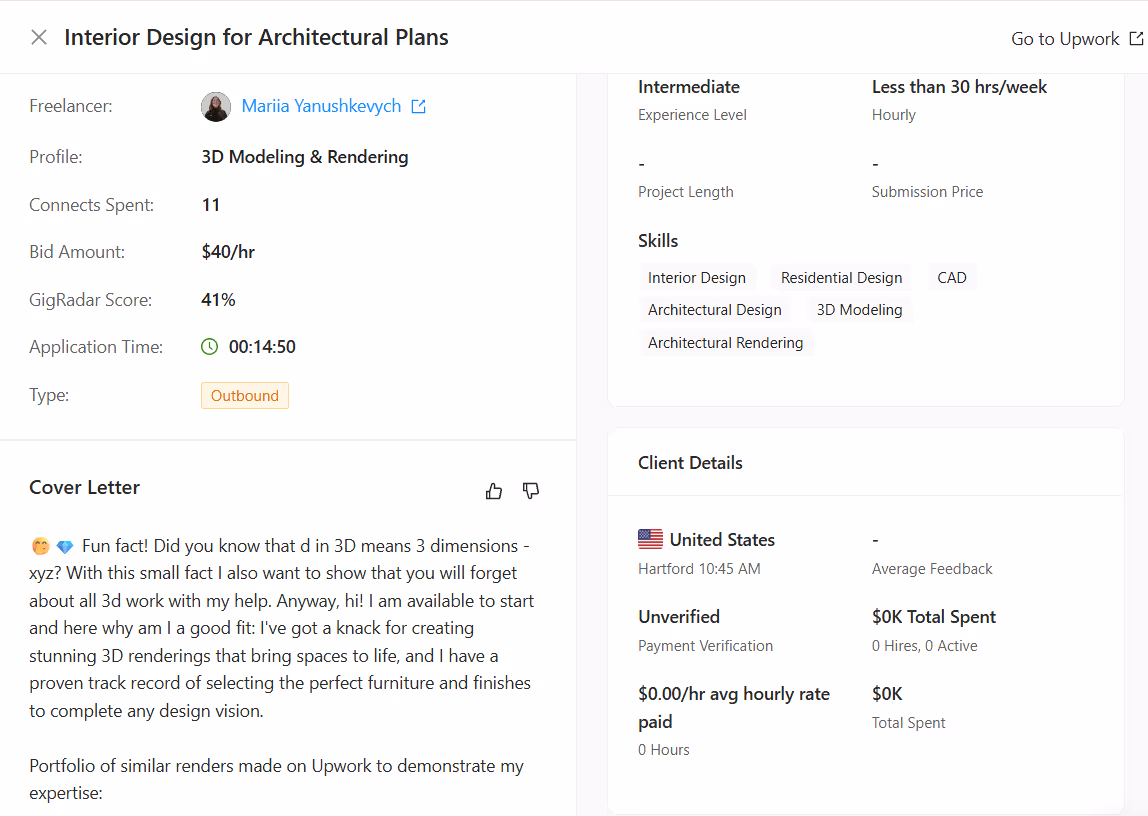Click the 3D Modeling & Rendering profile value
The width and height of the screenshot is (1148, 816).
pos(305,157)
